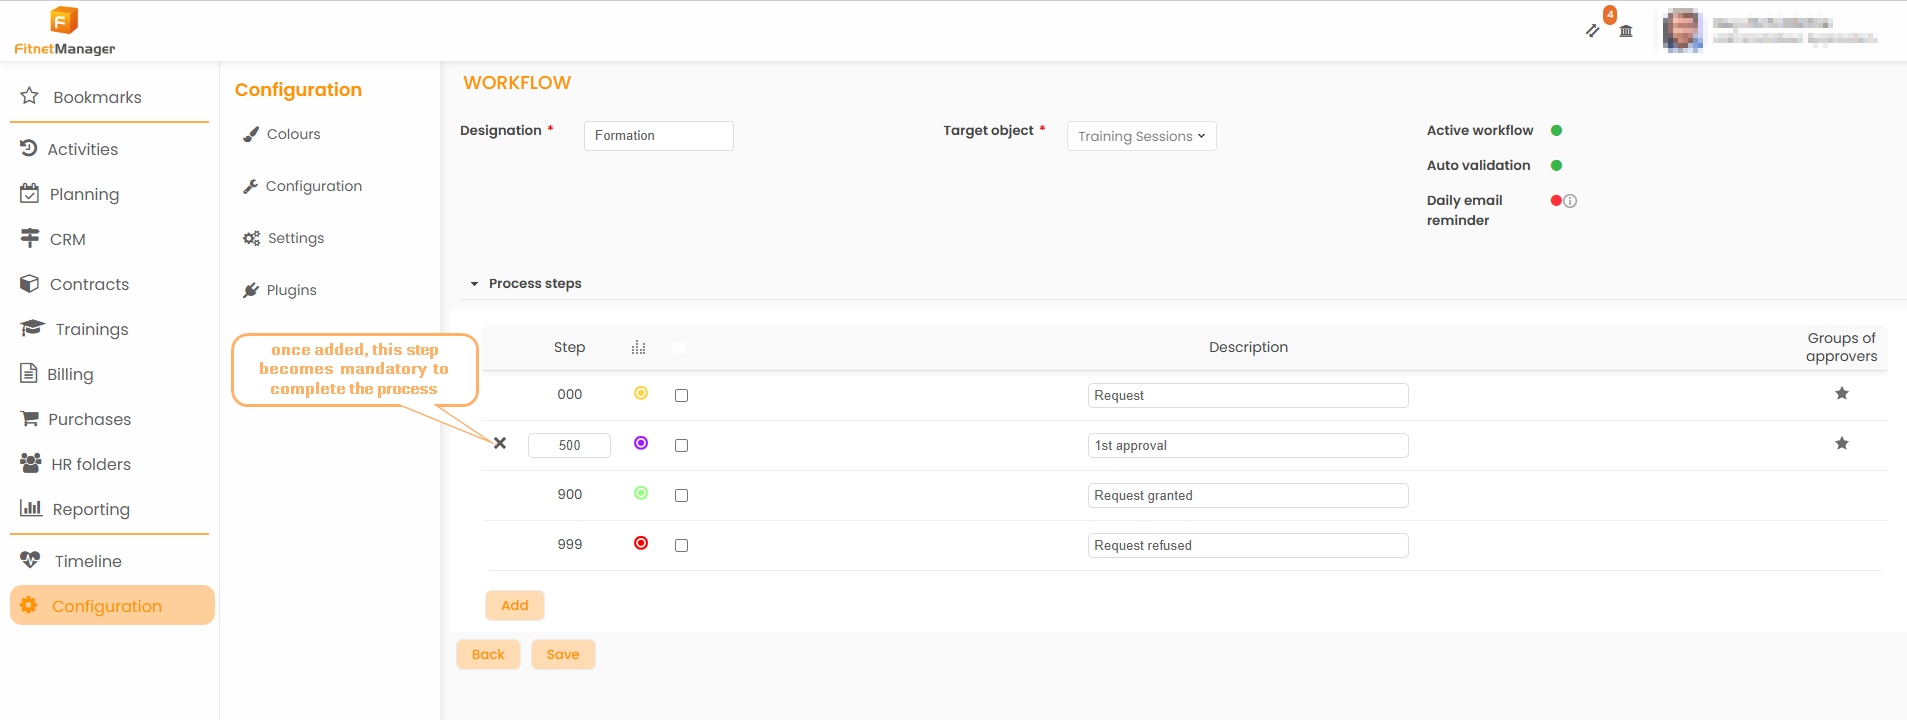Open Trainings in the left sidebar

point(91,329)
